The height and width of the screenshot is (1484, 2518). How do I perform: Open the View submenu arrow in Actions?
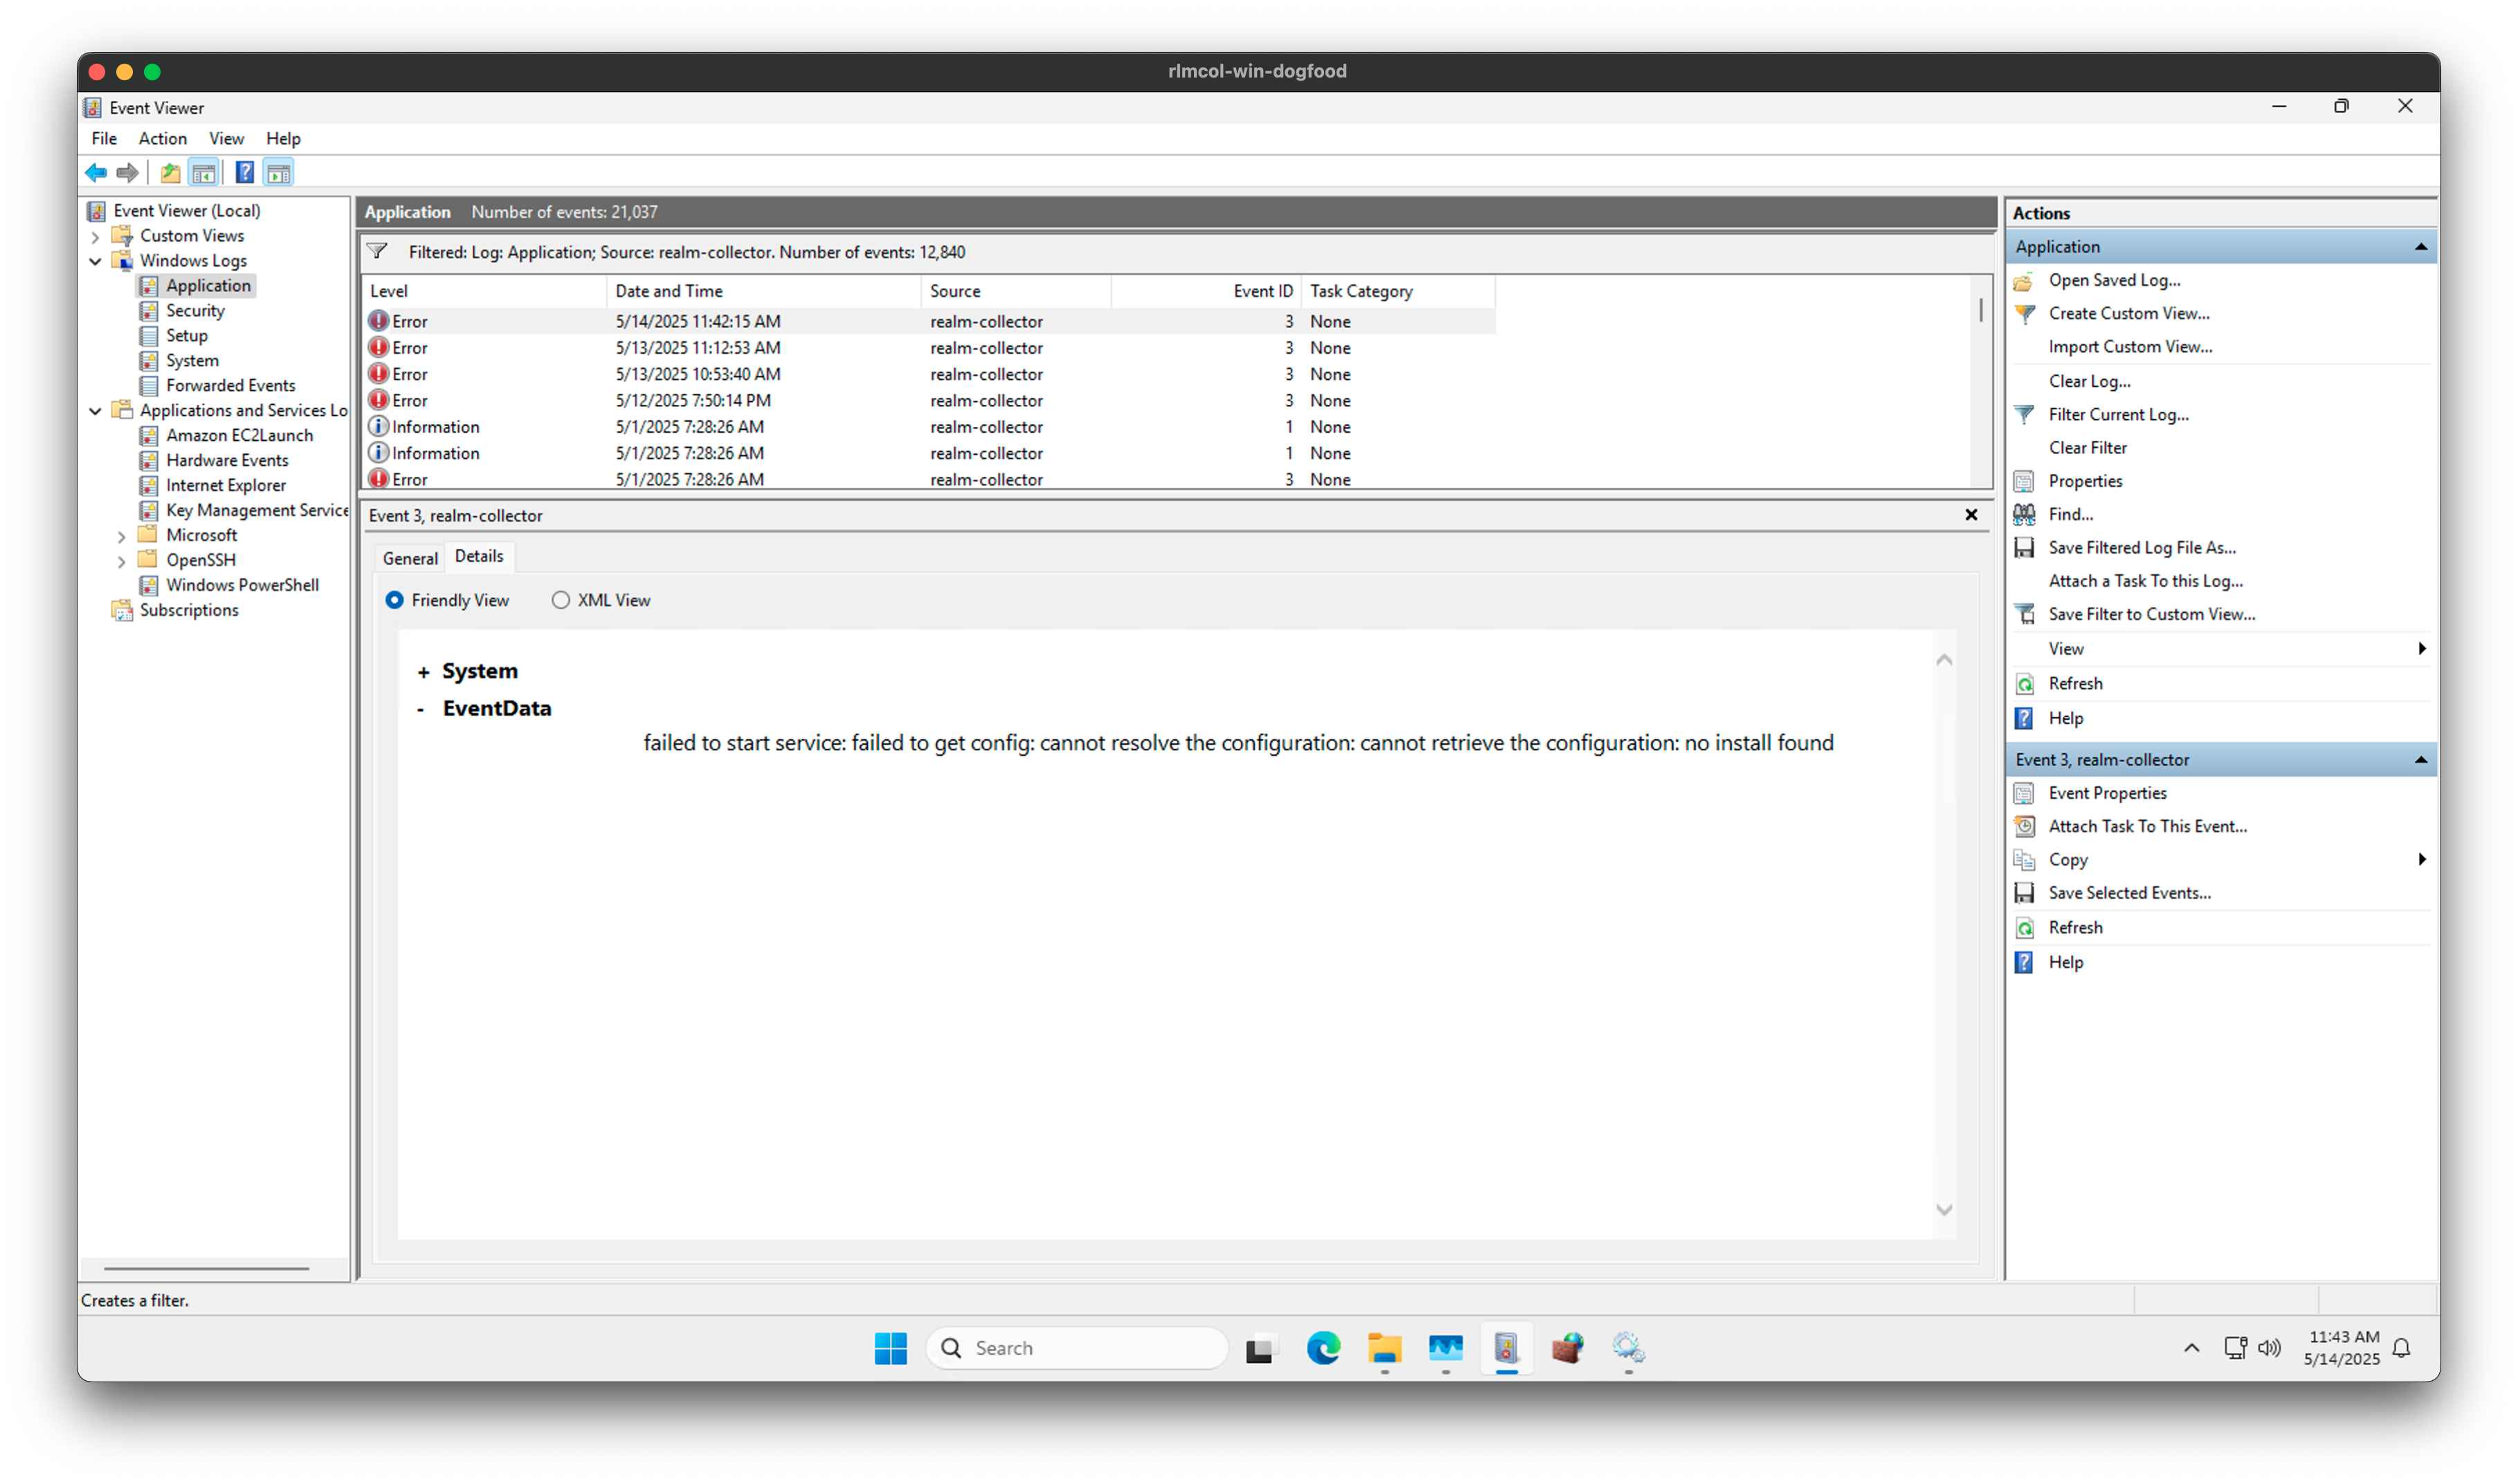(2421, 649)
